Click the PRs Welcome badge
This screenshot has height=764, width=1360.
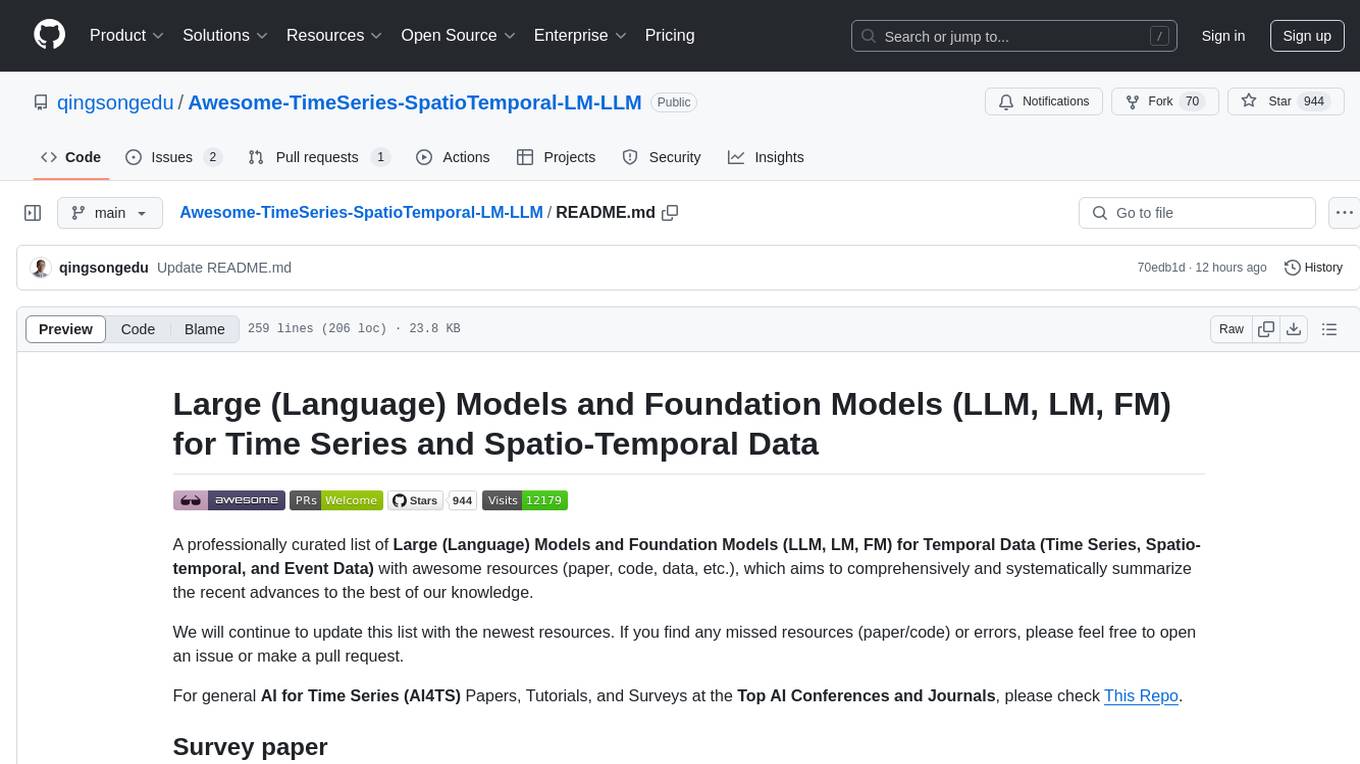click(x=337, y=500)
